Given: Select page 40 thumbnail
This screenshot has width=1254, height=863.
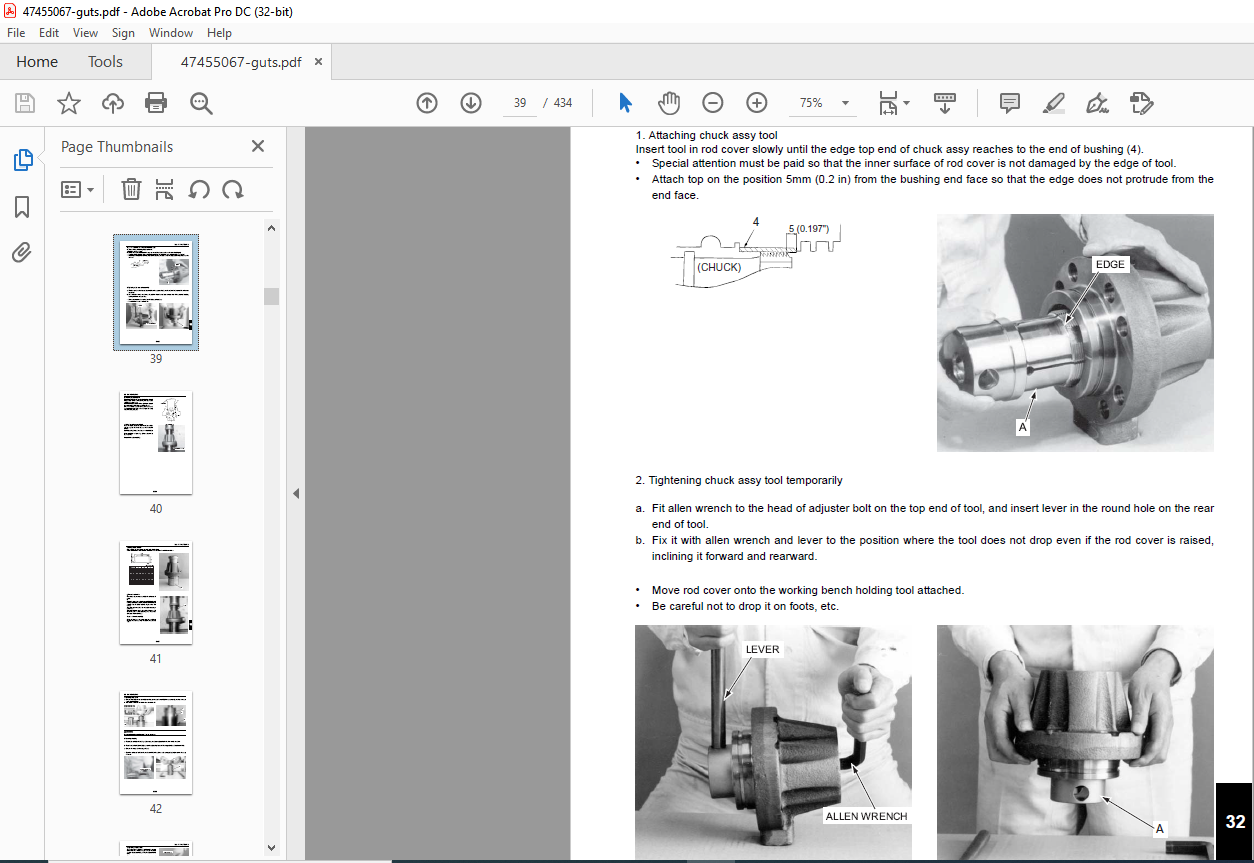Looking at the screenshot, I should point(156,443).
